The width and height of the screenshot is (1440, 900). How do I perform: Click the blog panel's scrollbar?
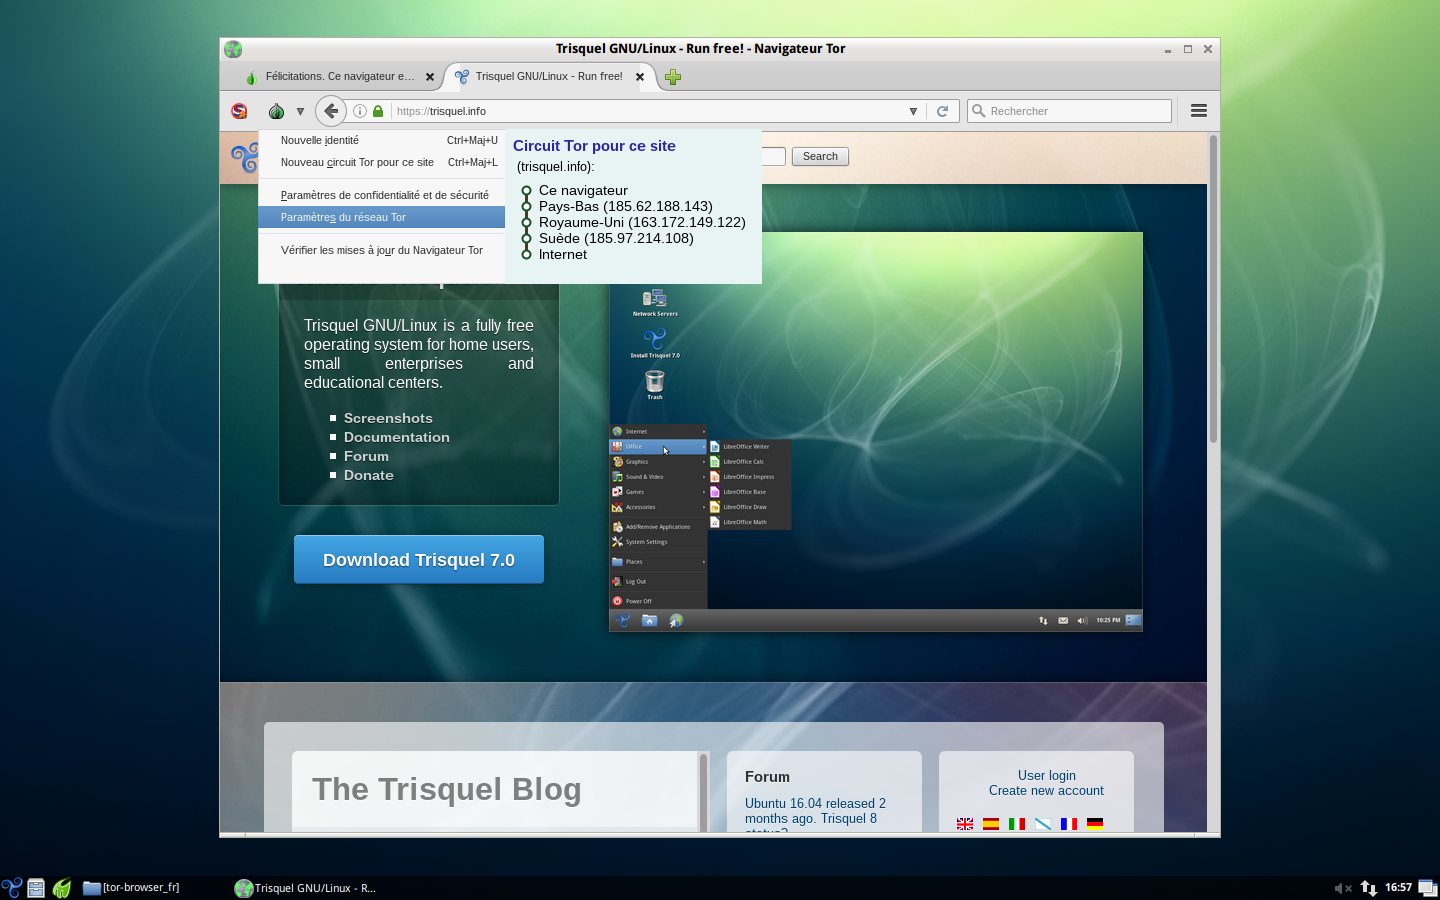(703, 792)
